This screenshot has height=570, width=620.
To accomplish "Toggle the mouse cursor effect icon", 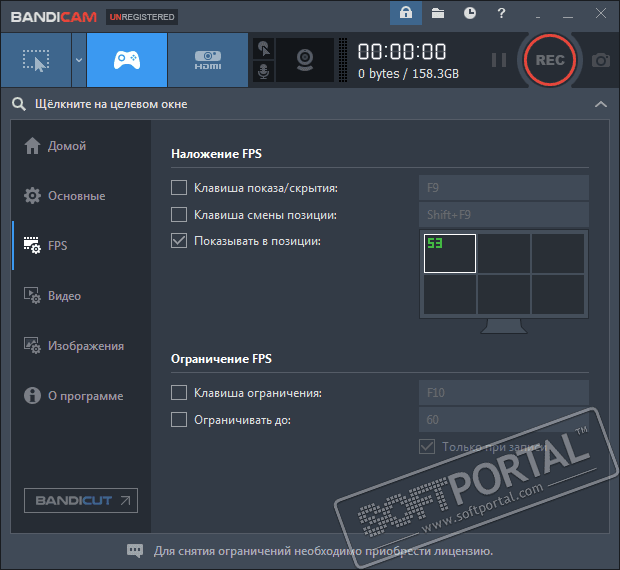I will click(x=263, y=49).
